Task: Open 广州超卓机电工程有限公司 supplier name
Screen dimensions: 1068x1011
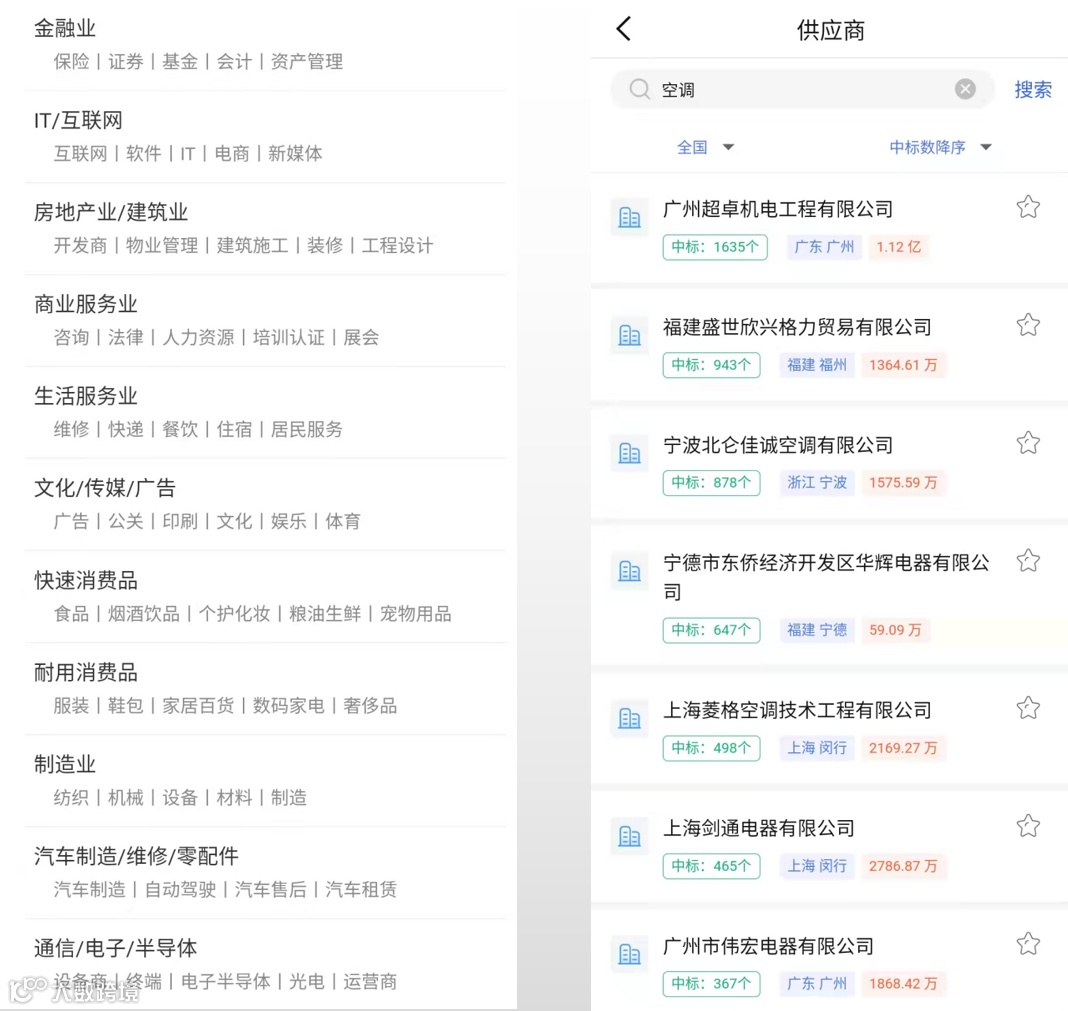Action: tap(778, 209)
